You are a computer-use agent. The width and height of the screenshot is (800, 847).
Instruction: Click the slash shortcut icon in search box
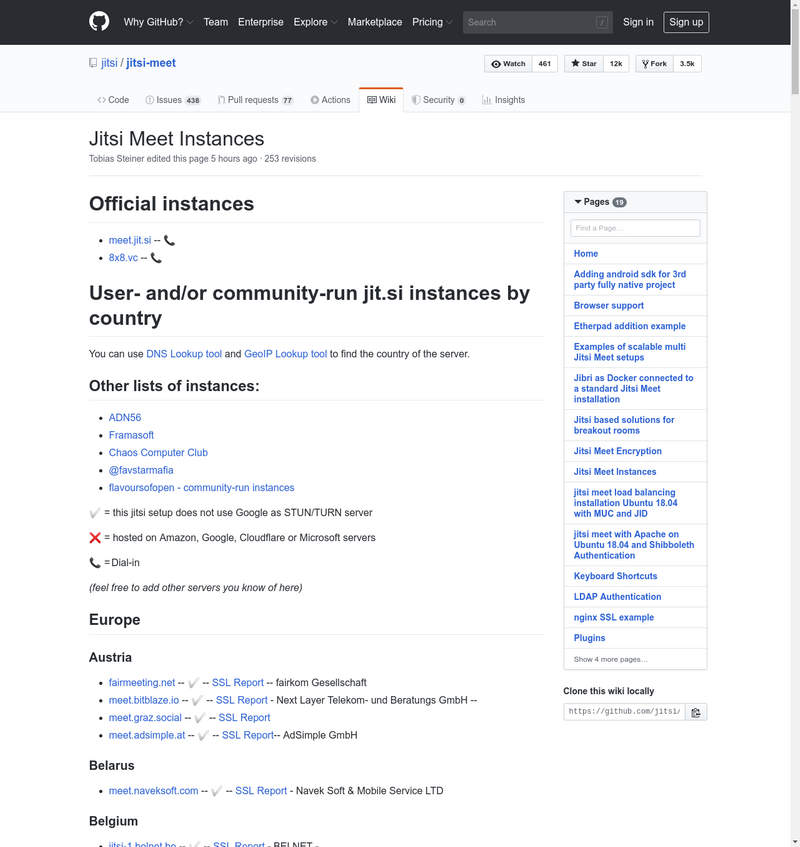coord(602,22)
